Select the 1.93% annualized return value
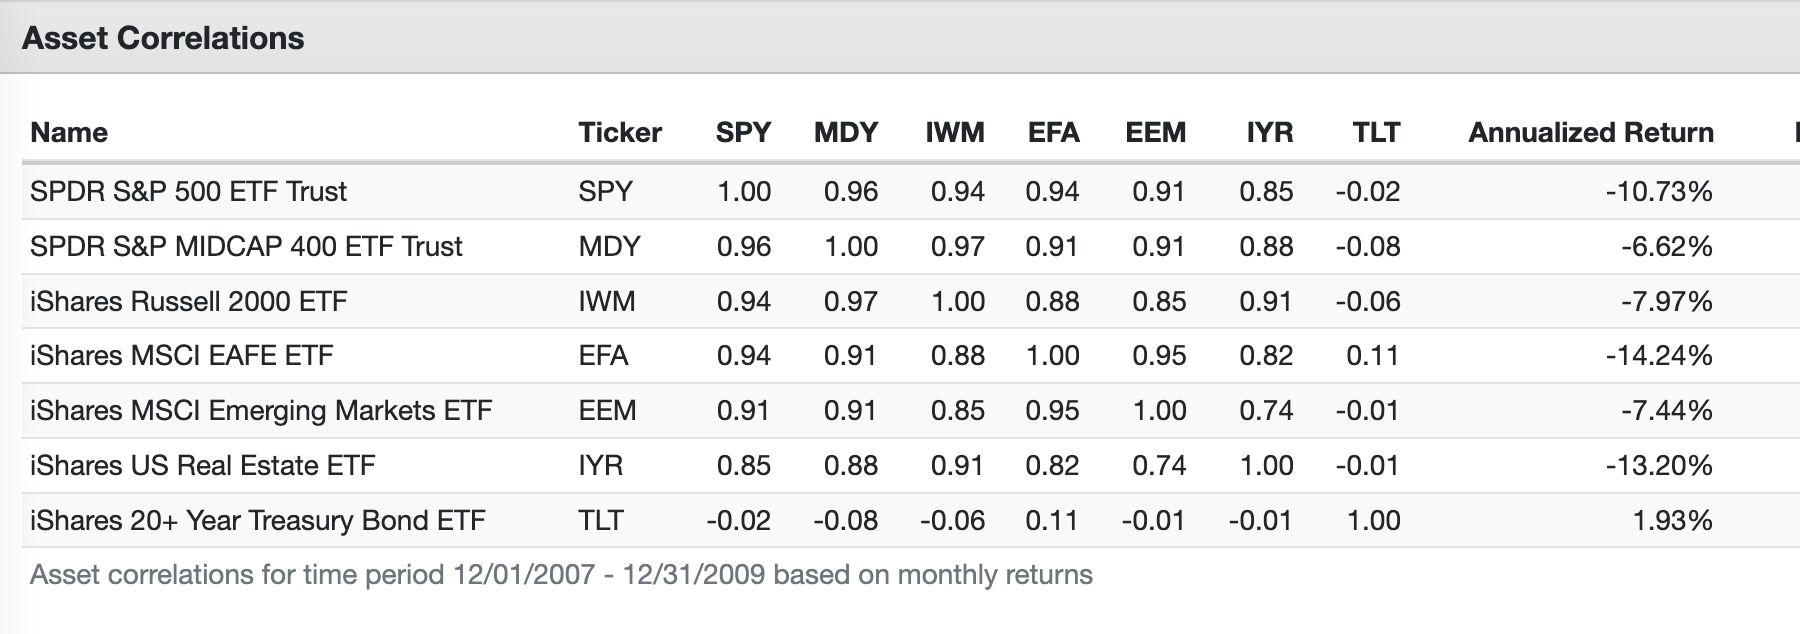Screen dimensions: 1800x634 tap(1672, 521)
